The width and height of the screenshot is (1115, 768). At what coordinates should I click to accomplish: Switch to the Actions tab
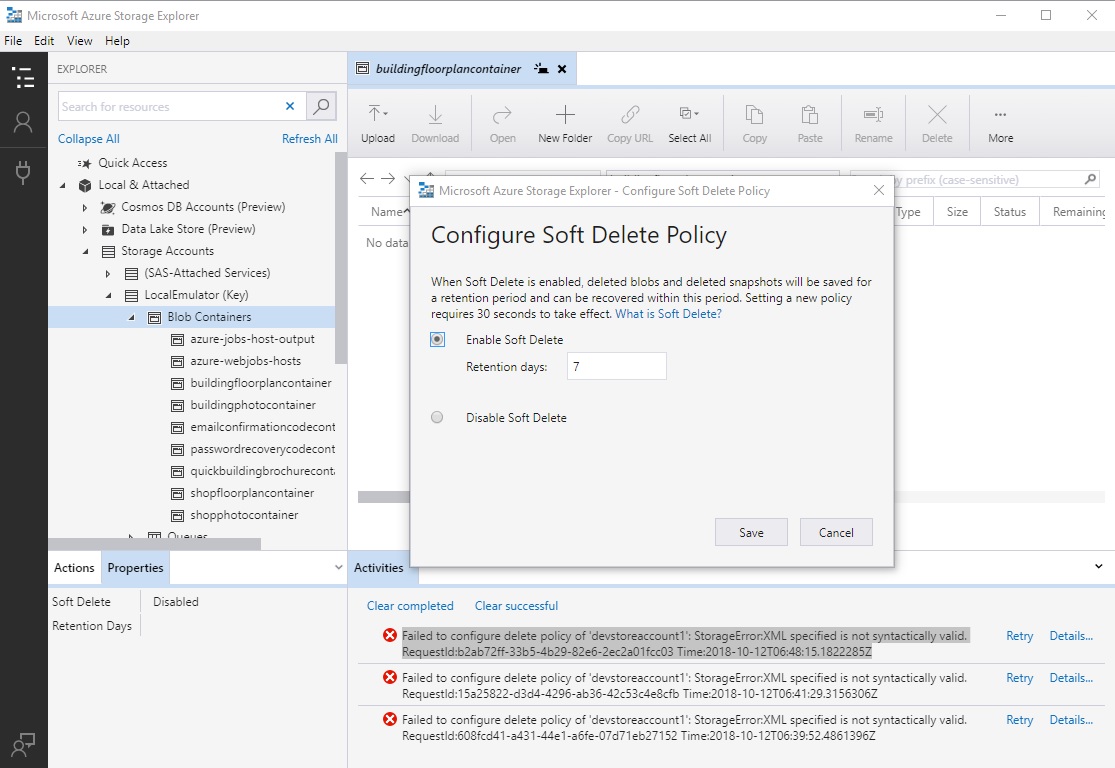[74, 567]
